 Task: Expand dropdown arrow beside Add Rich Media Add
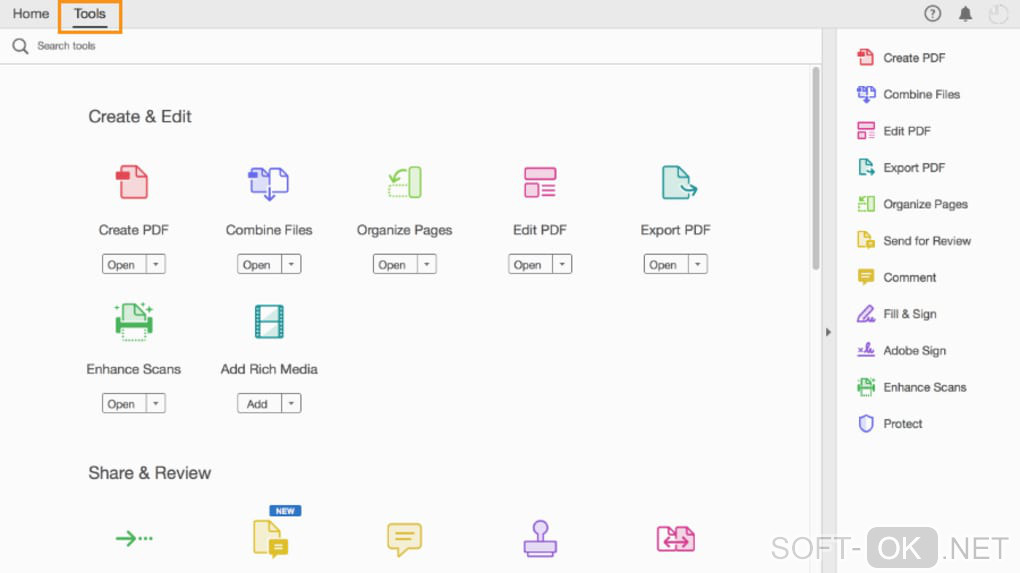(291, 403)
